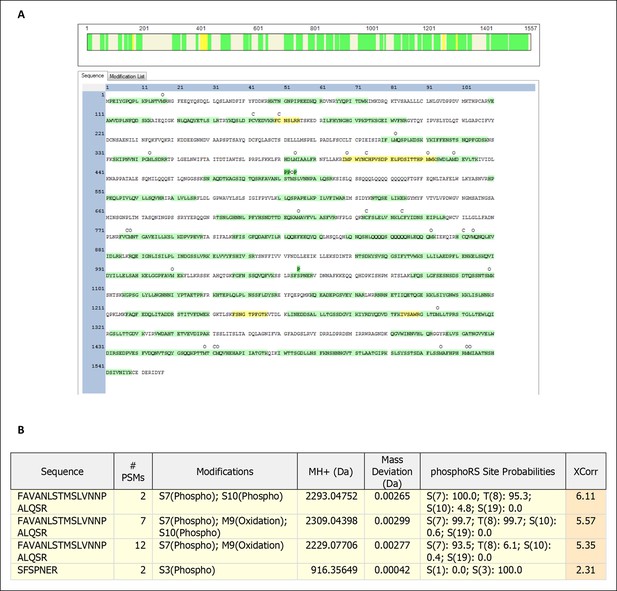Click the phosphoRS Site Probabilities header
The height and width of the screenshot is (591, 617).
[493, 471]
